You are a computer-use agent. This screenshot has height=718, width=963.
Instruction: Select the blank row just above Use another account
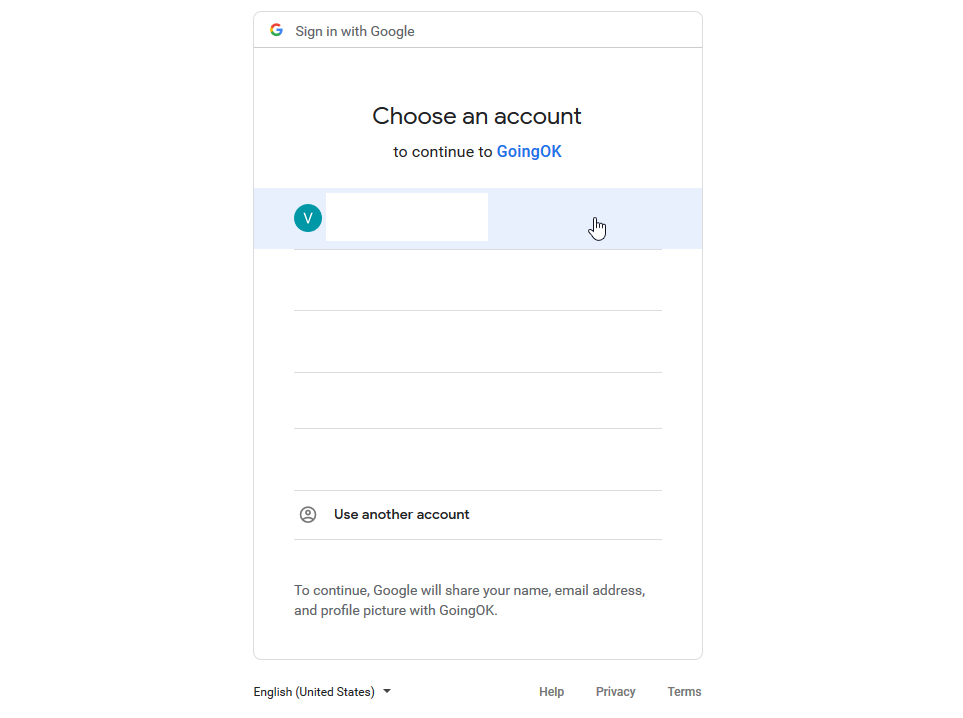(x=478, y=459)
